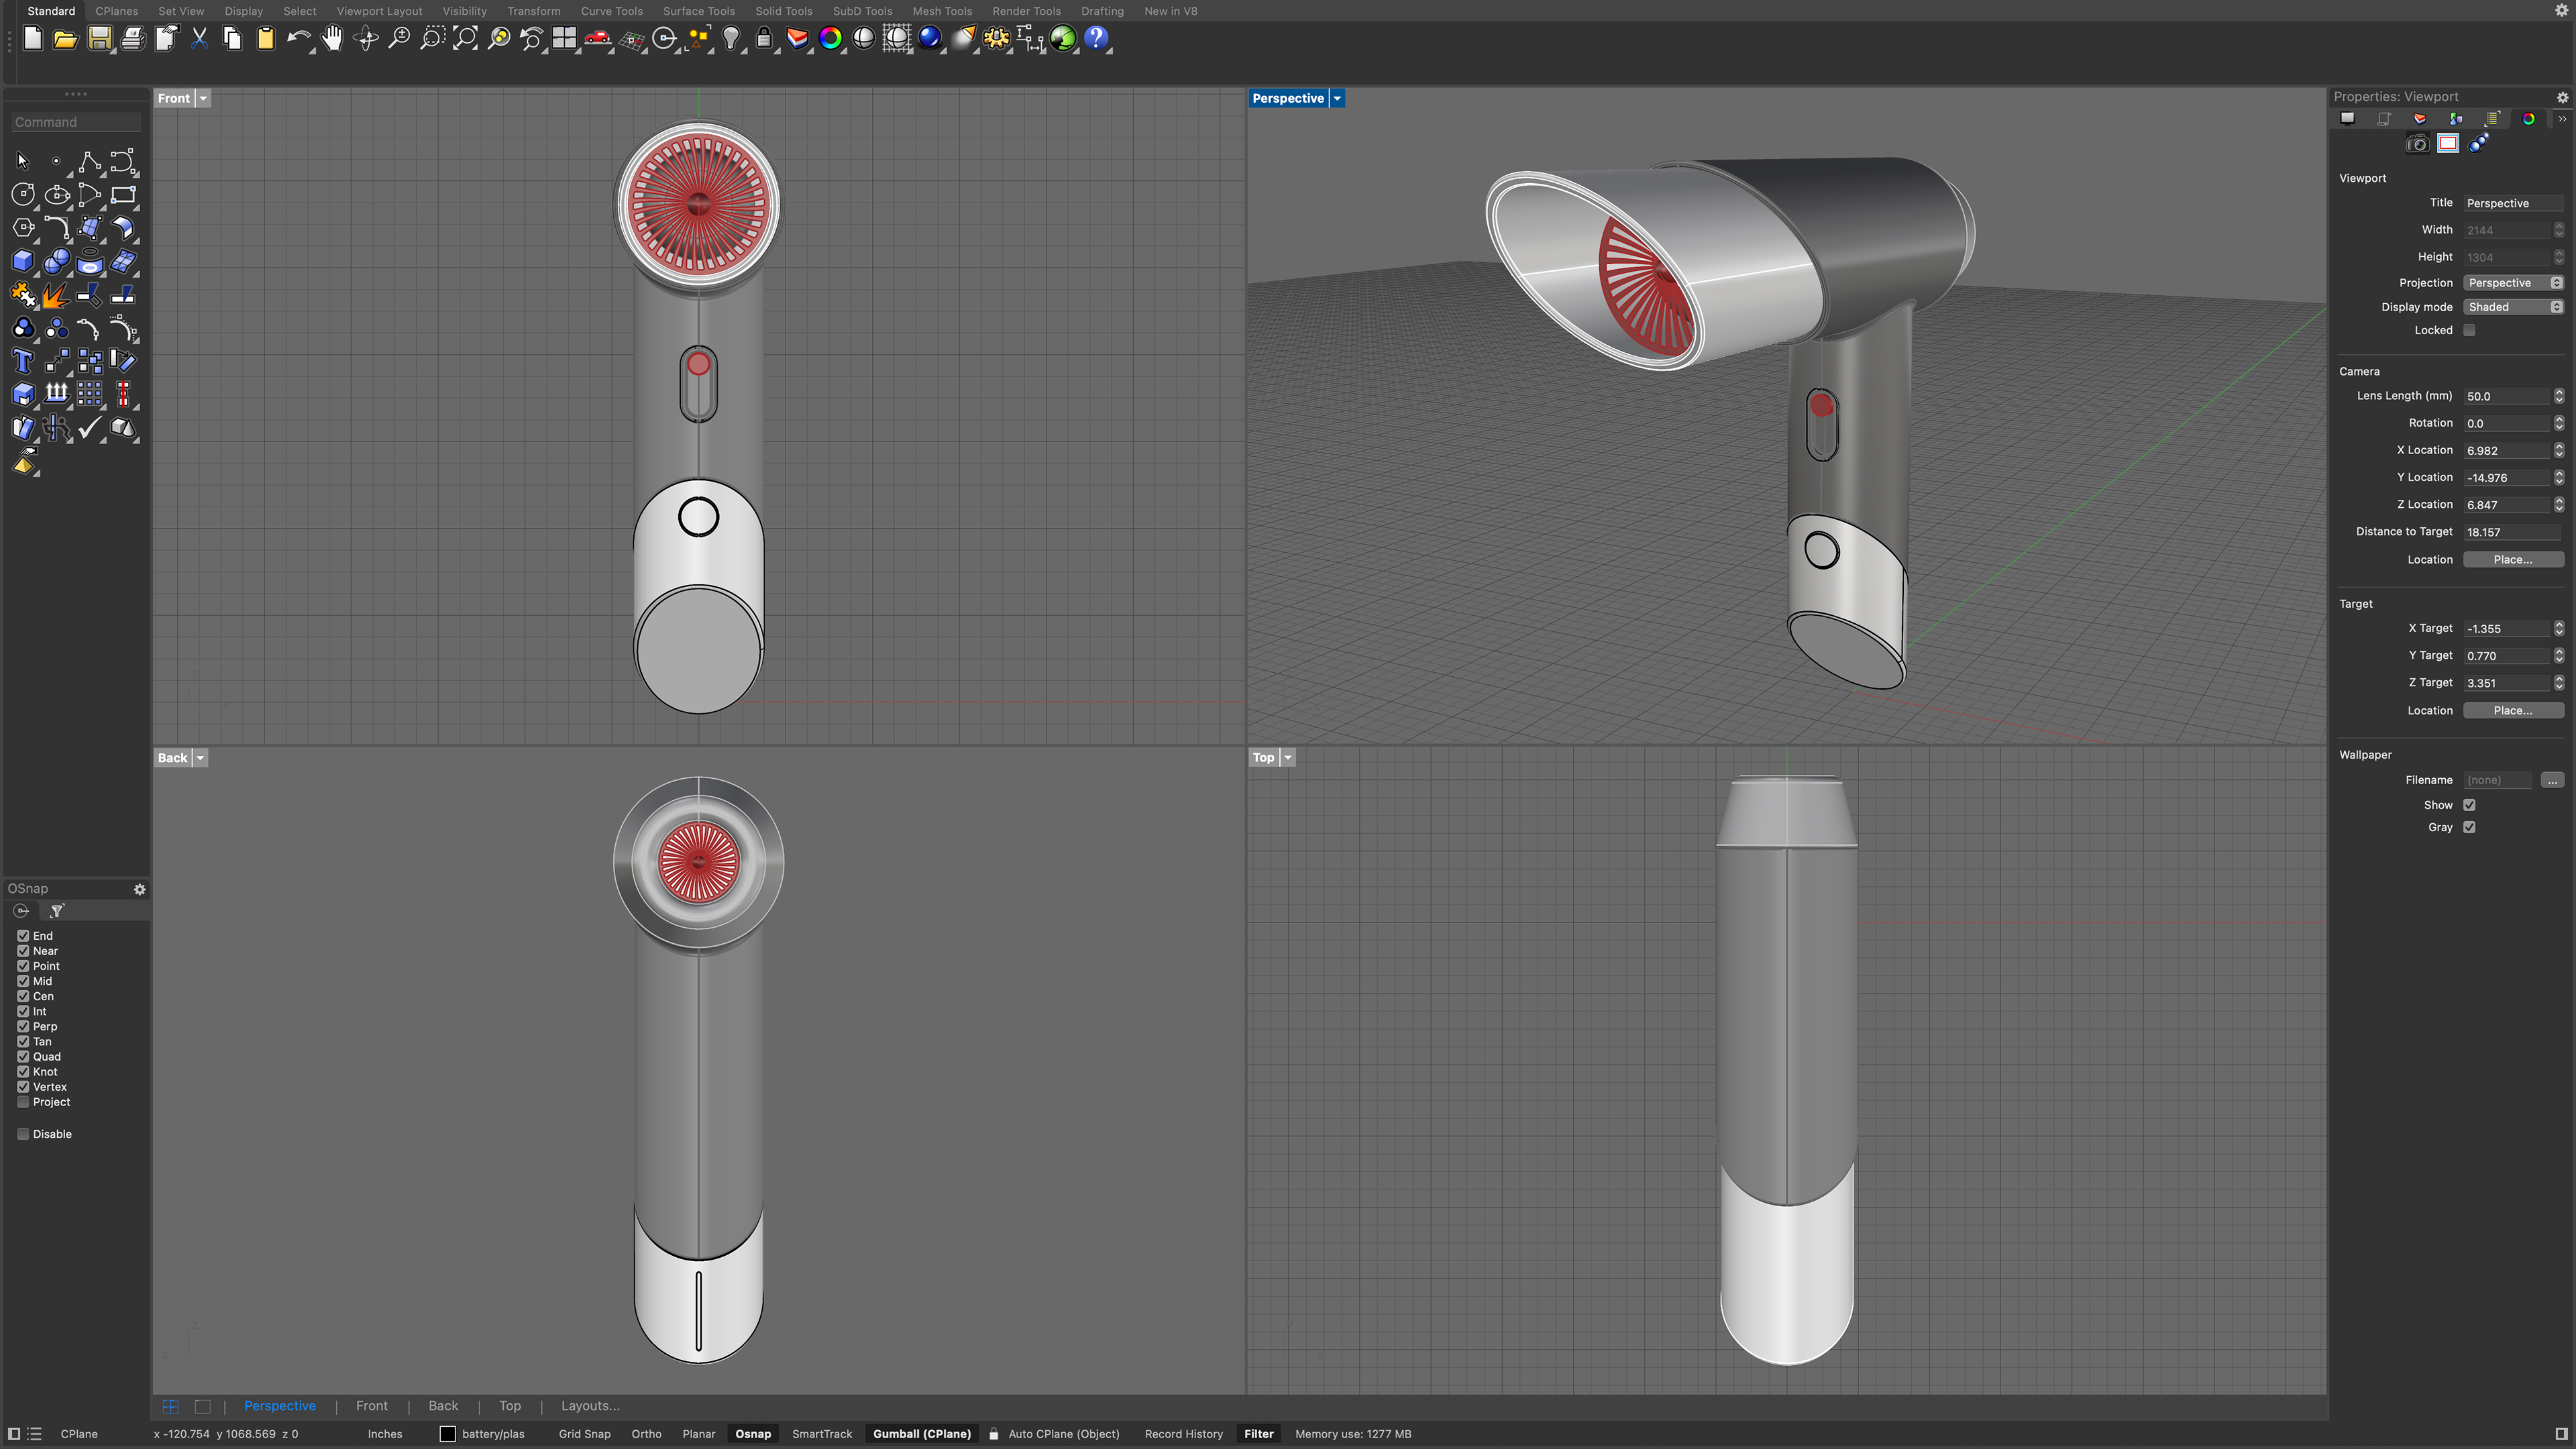Check the Disable osnap checkbox
This screenshot has height=1449, width=2576.
pos(23,1134)
